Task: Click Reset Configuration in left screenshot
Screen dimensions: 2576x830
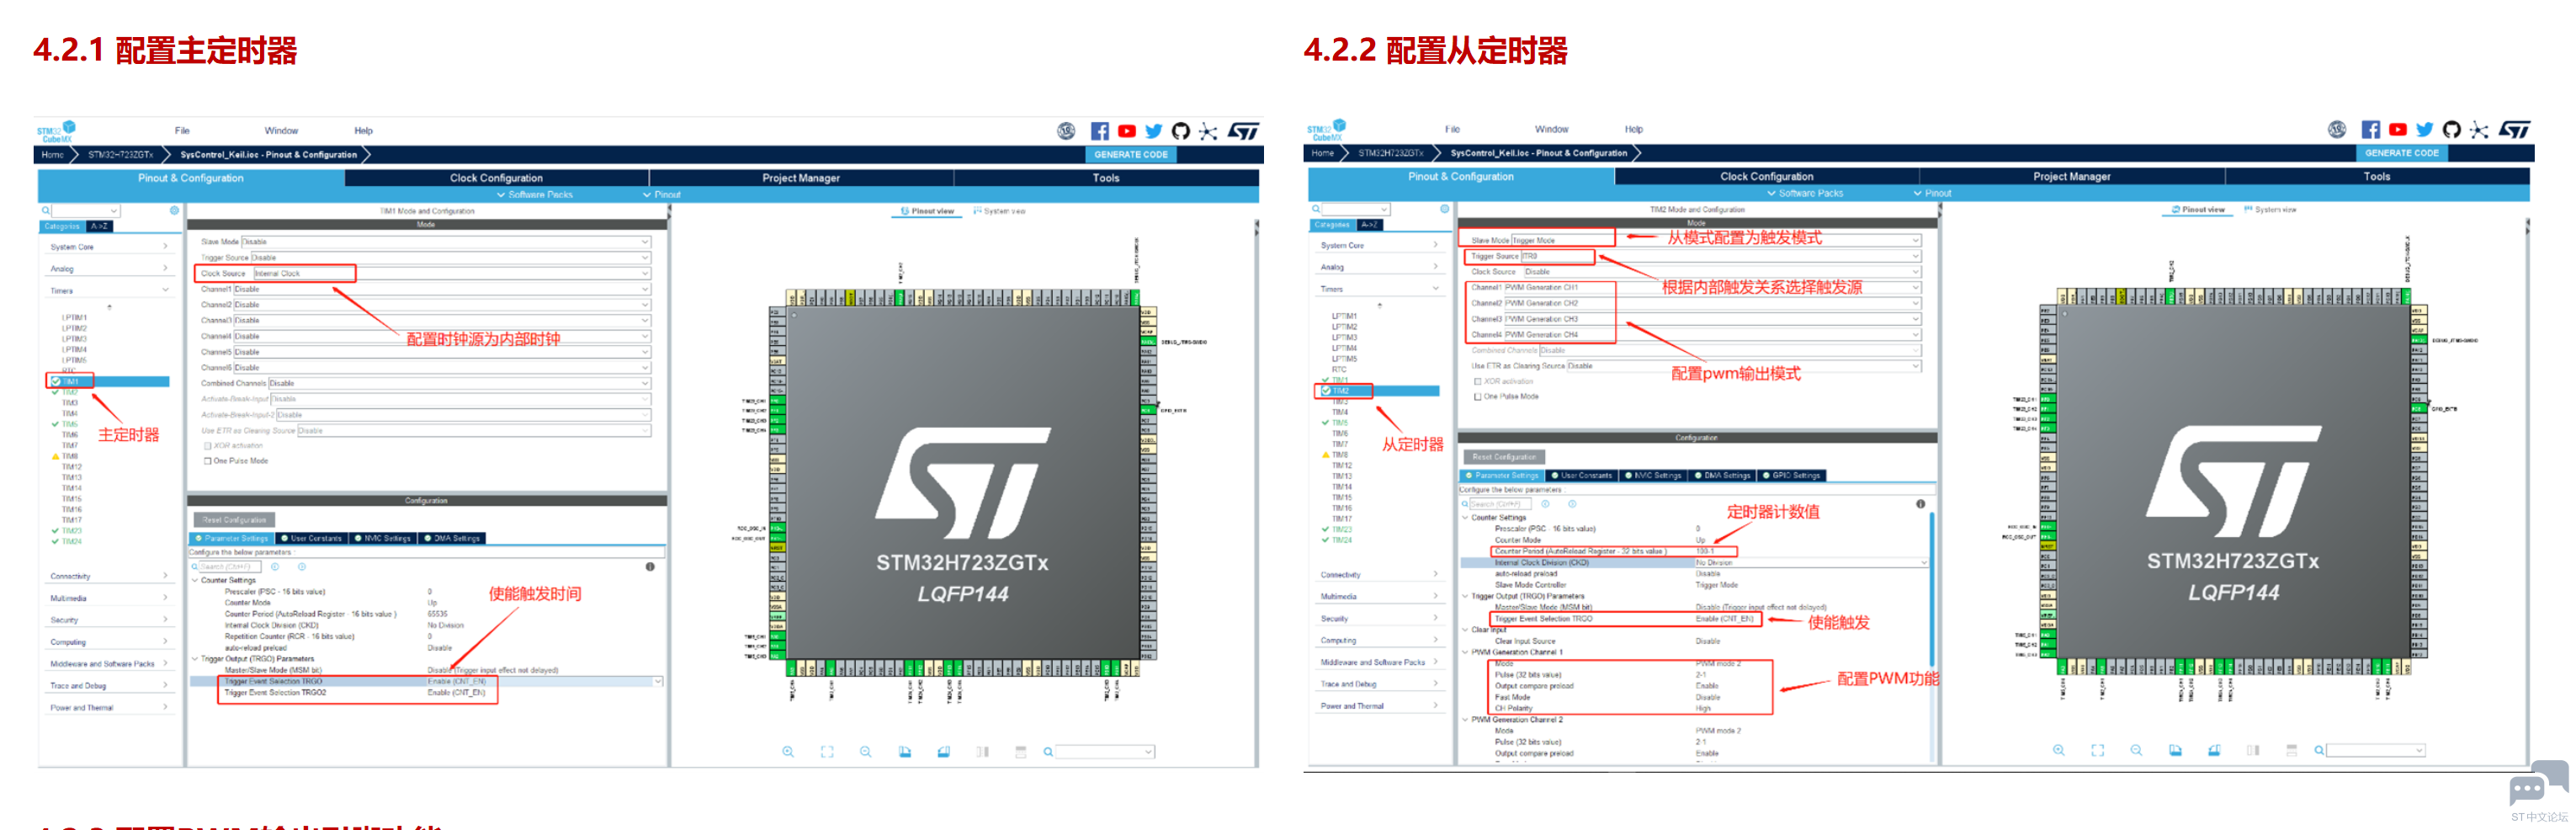Action: 234,520
